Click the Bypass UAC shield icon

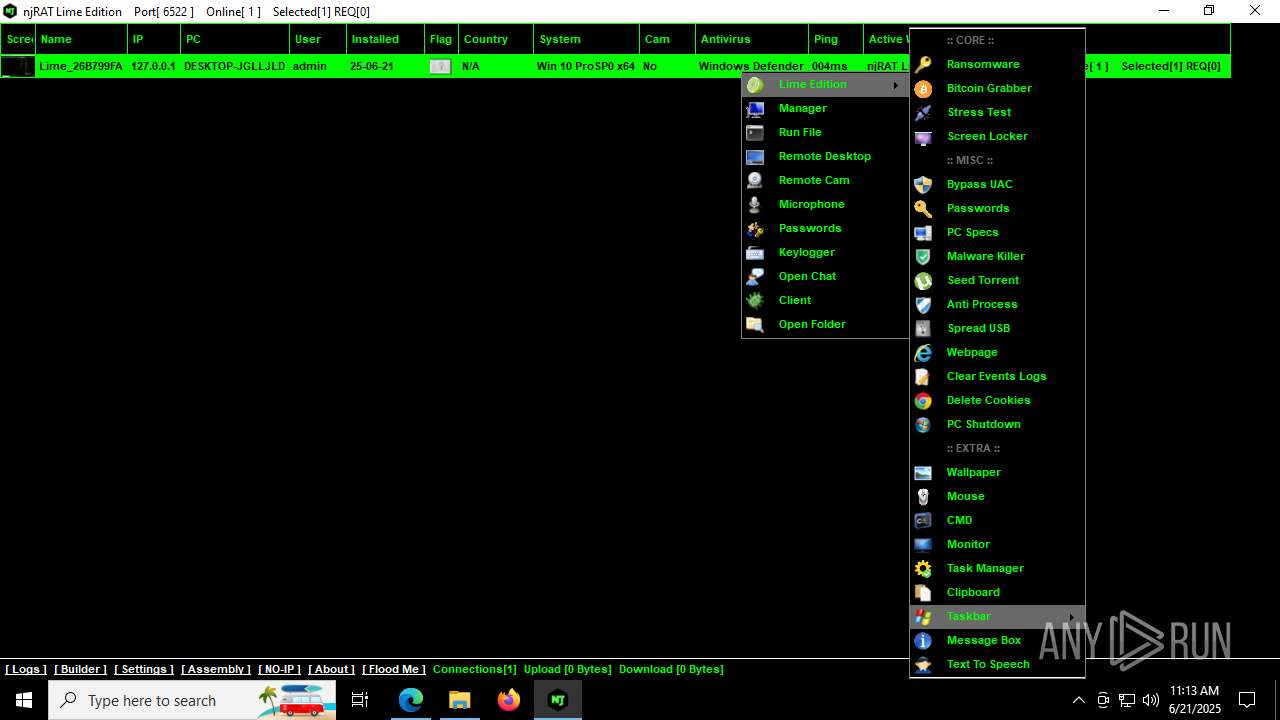[x=923, y=184]
